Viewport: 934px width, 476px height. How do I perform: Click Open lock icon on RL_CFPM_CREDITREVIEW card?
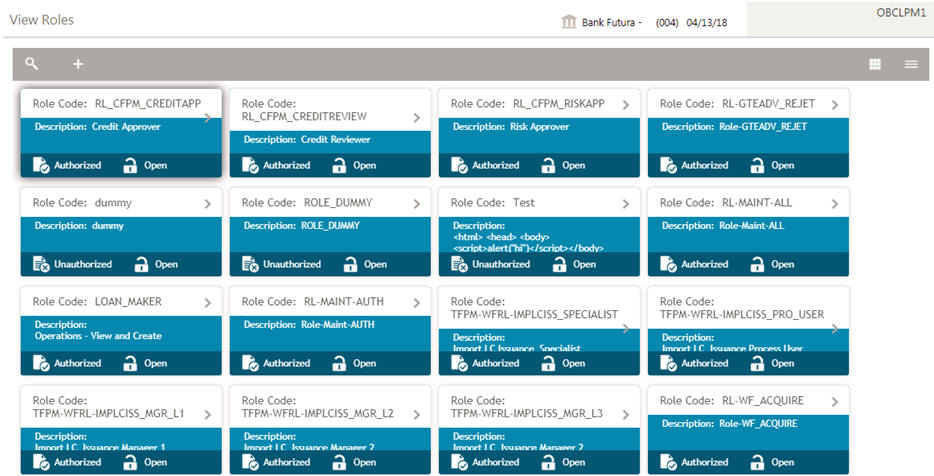339,165
